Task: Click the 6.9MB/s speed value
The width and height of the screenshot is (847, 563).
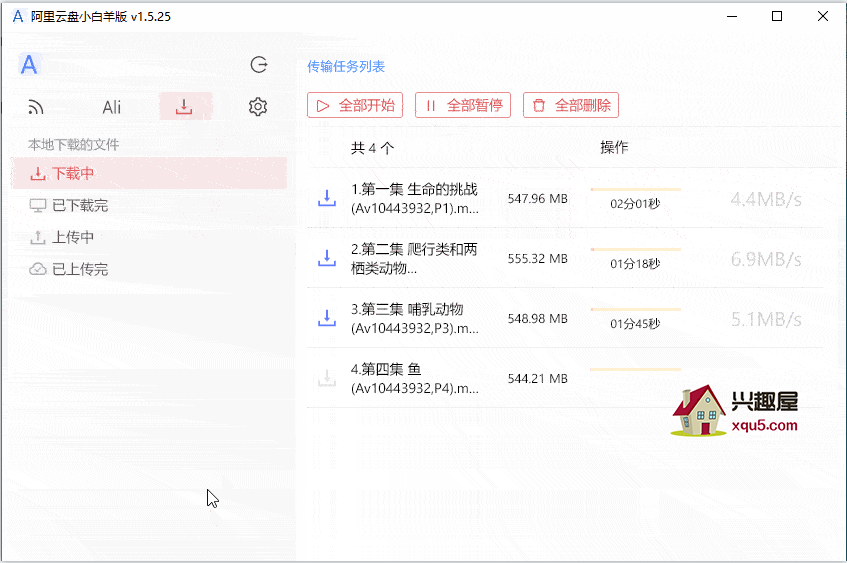Action: pos(766,260)
